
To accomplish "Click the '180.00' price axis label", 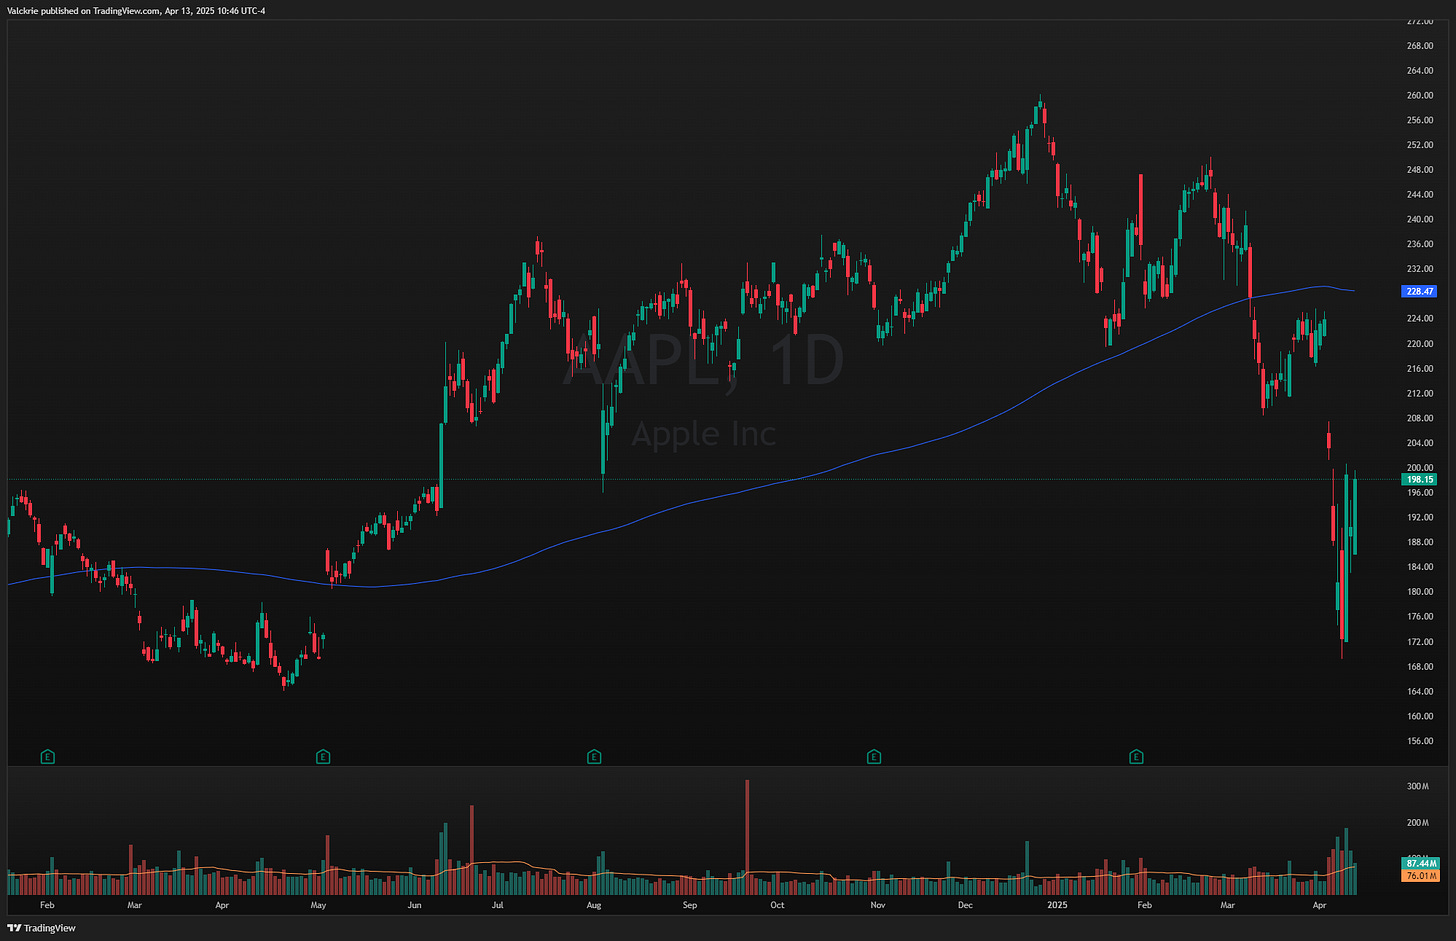I will tap(1420, 591).
